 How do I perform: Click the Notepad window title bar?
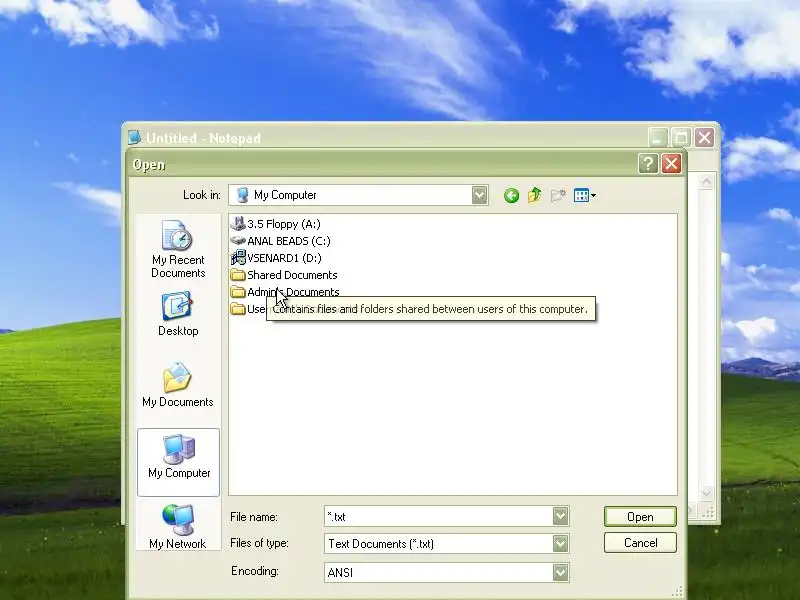pos(388,138)
